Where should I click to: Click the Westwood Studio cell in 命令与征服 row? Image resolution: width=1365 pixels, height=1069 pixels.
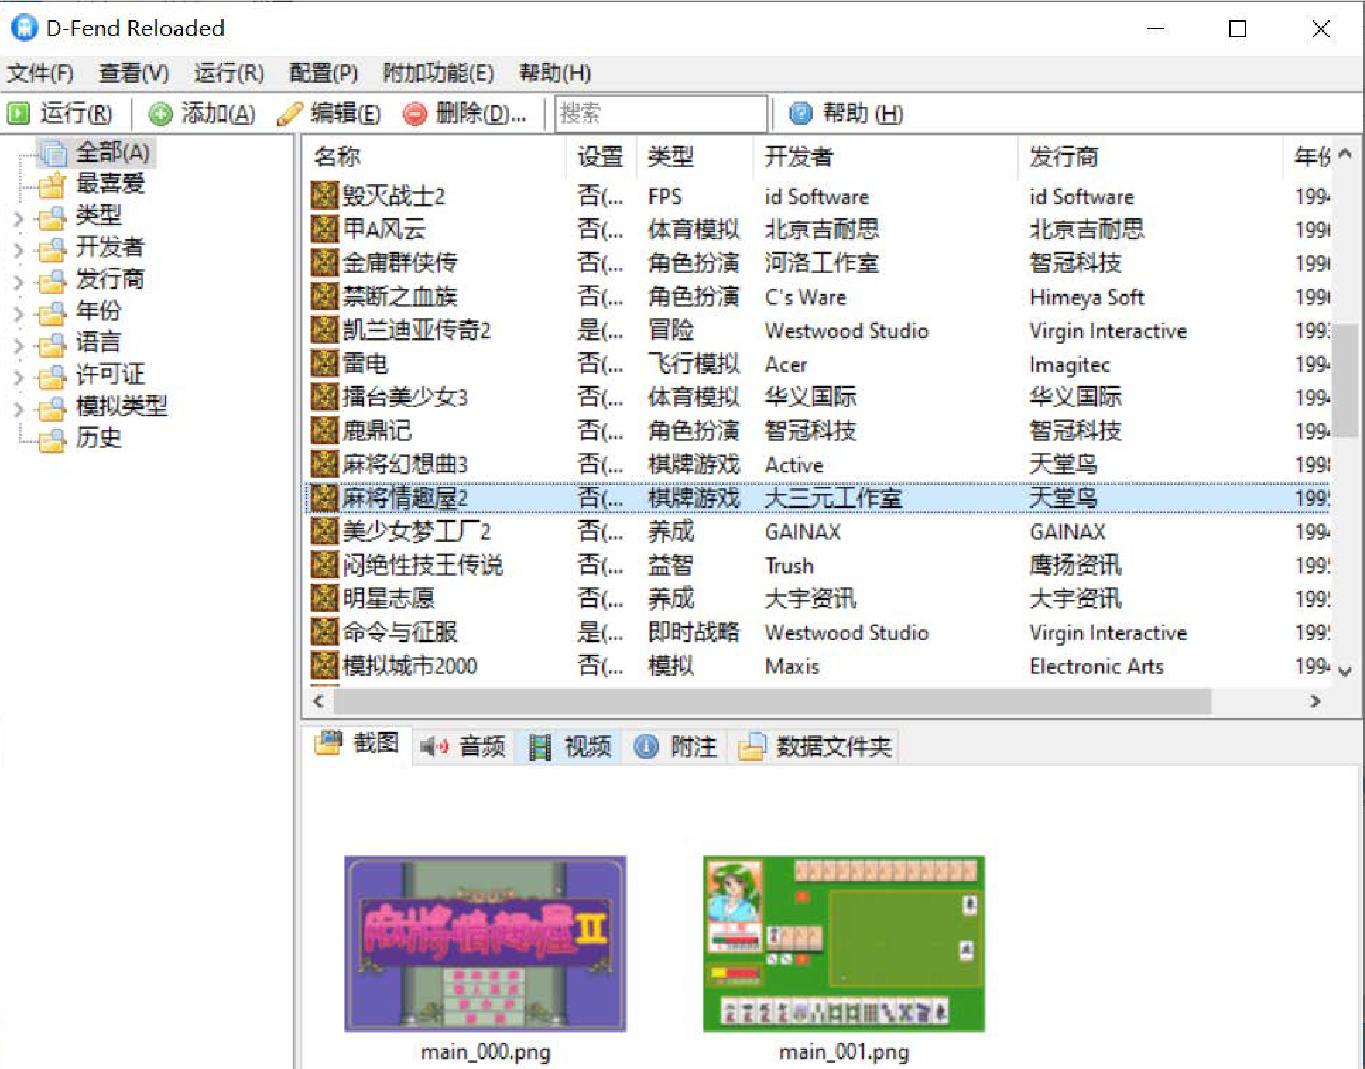tap(847, 633)
